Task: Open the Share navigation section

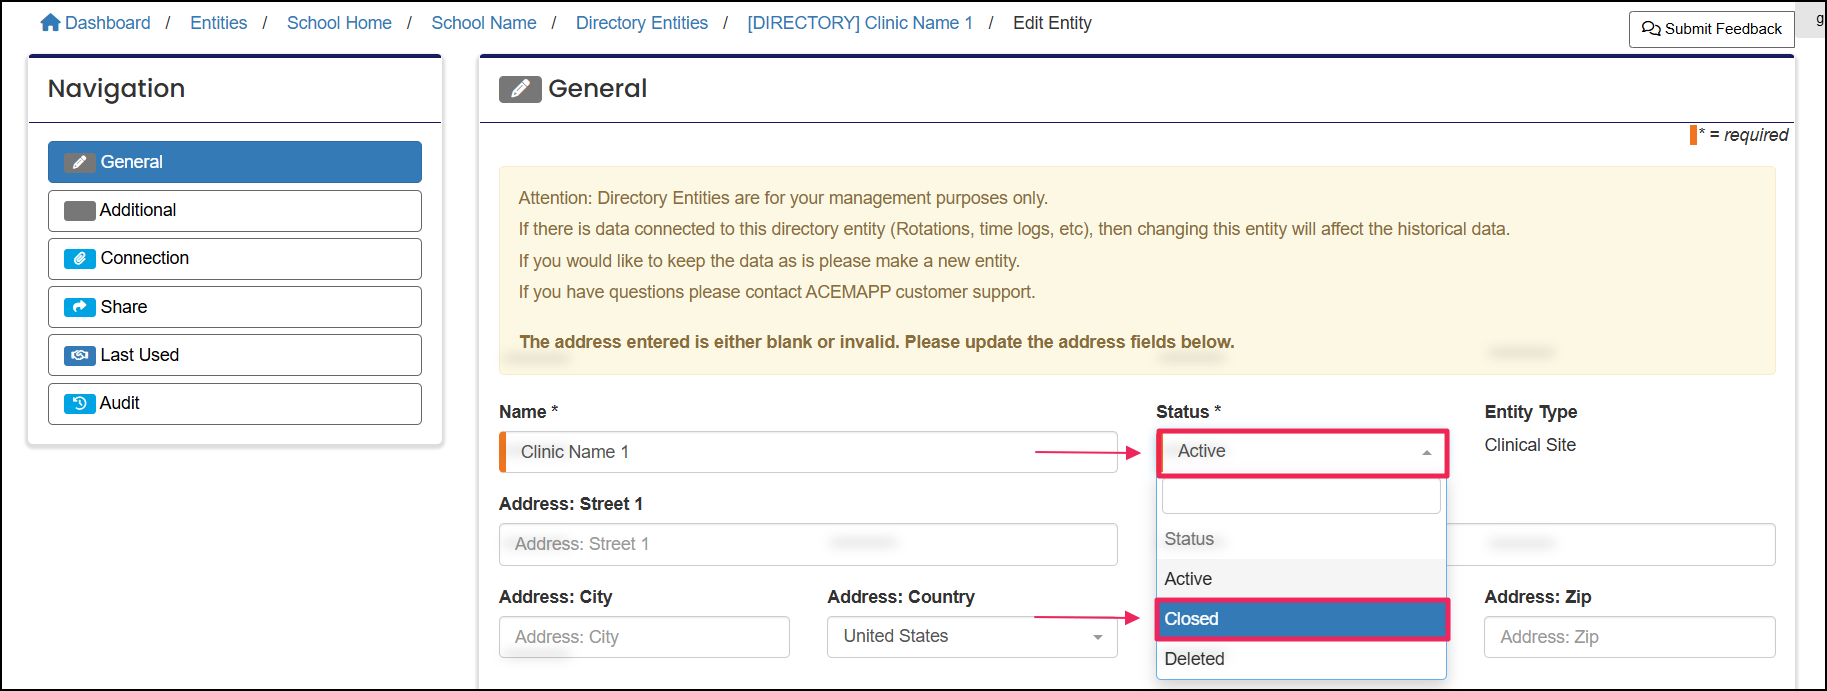Action: [x=235, y=307]
